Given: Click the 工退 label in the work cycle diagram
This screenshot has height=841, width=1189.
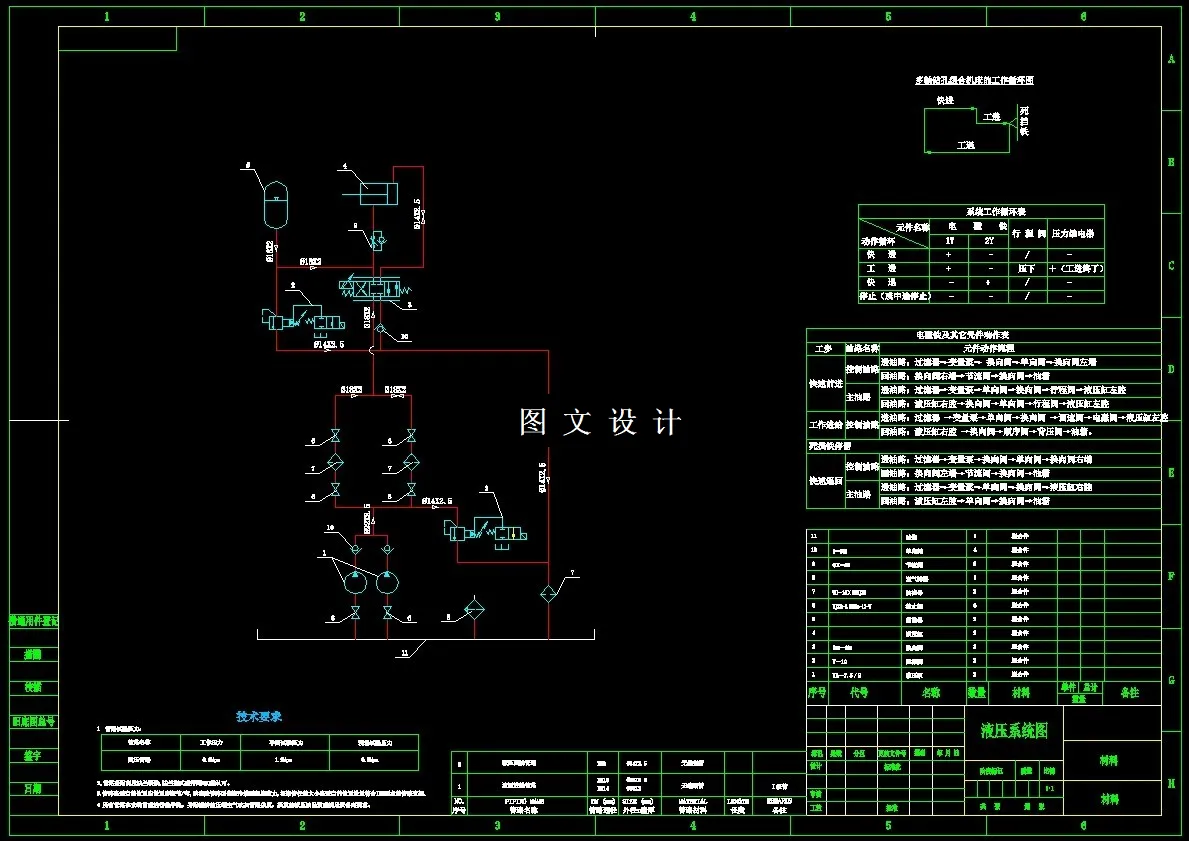Looking at the screenshot, I should click(965, 145).
